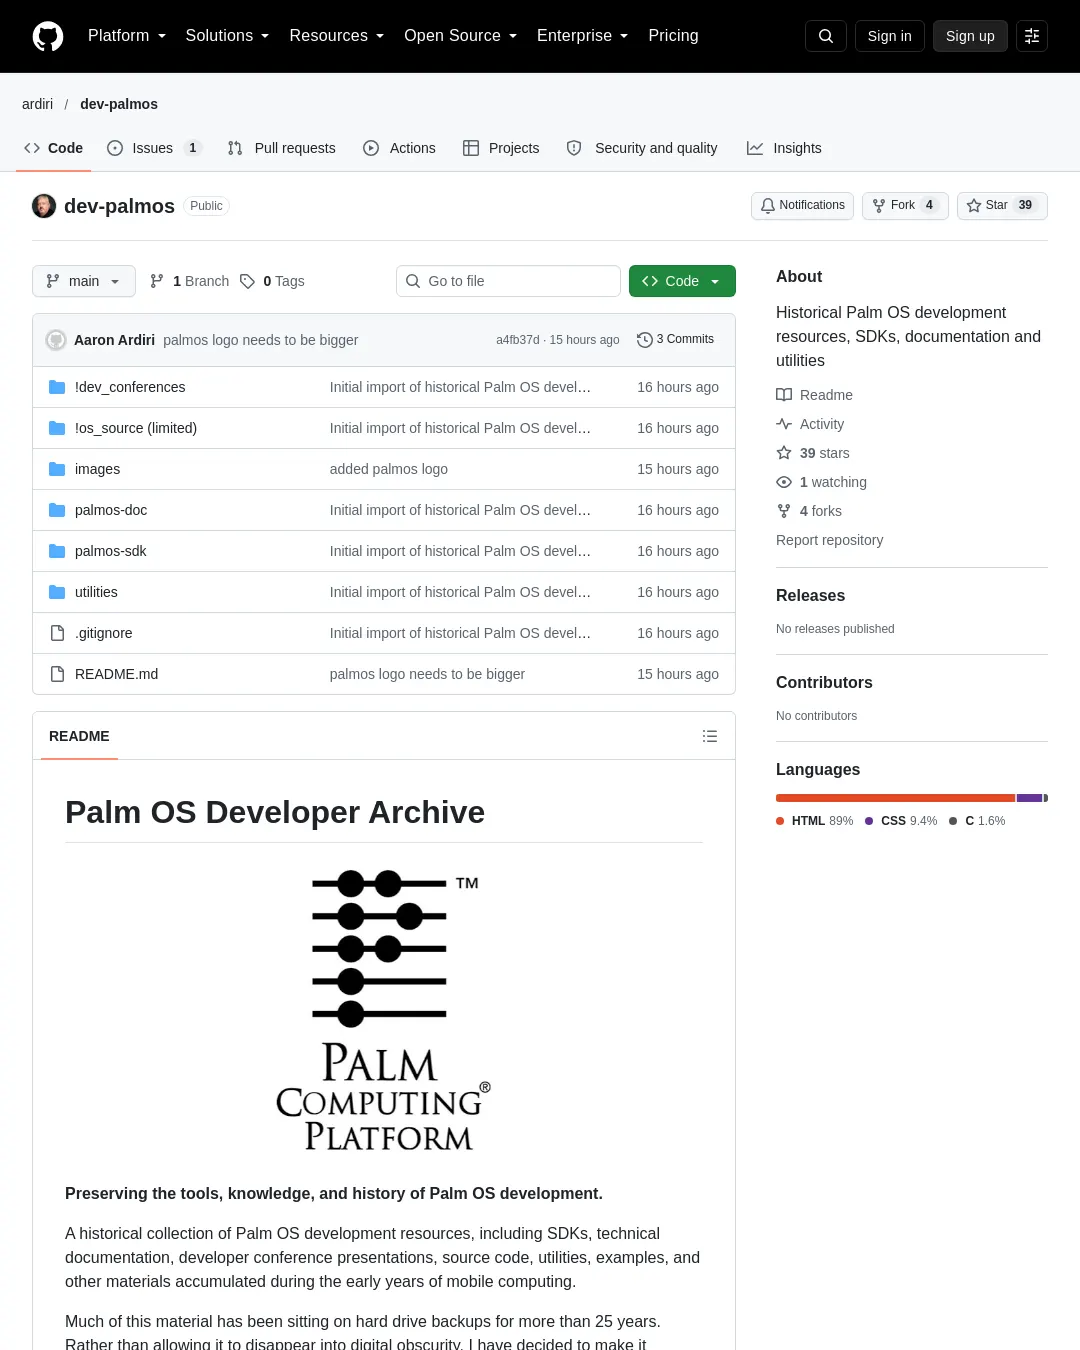
Task: Click the CSS 9.4% language entry
Action: (902, 821)
